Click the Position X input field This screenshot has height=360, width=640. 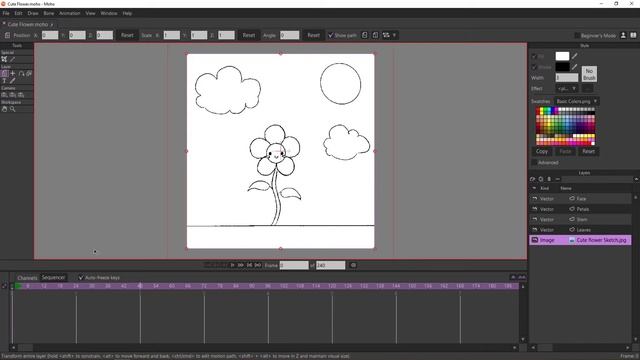50,35
